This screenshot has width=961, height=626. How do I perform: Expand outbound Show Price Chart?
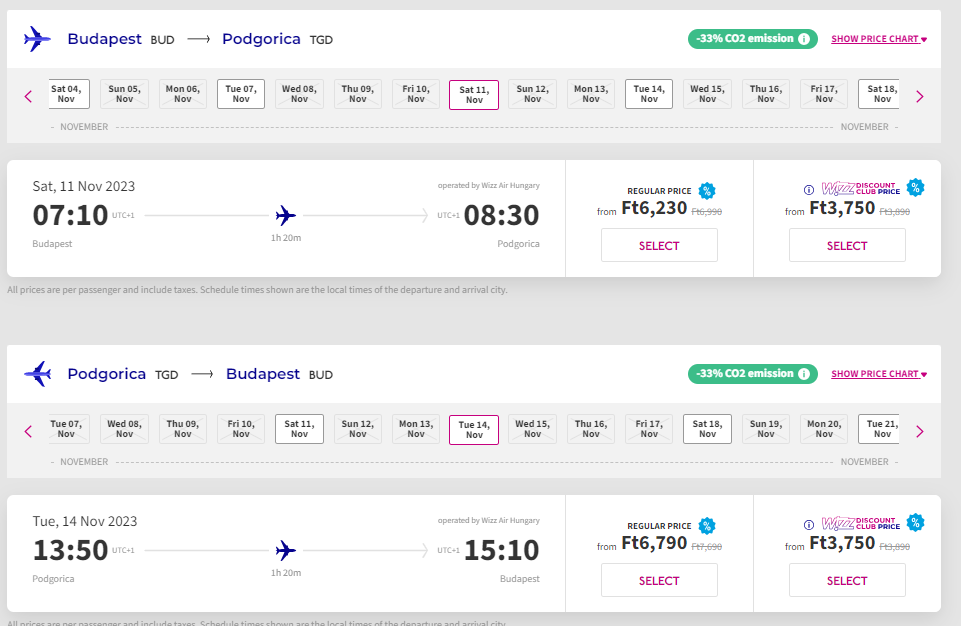(x=879, y=39)
